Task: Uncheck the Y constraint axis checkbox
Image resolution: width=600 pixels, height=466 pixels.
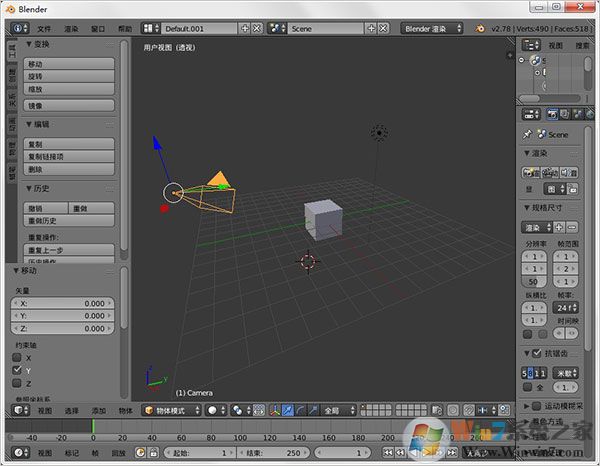Action: 17,370
